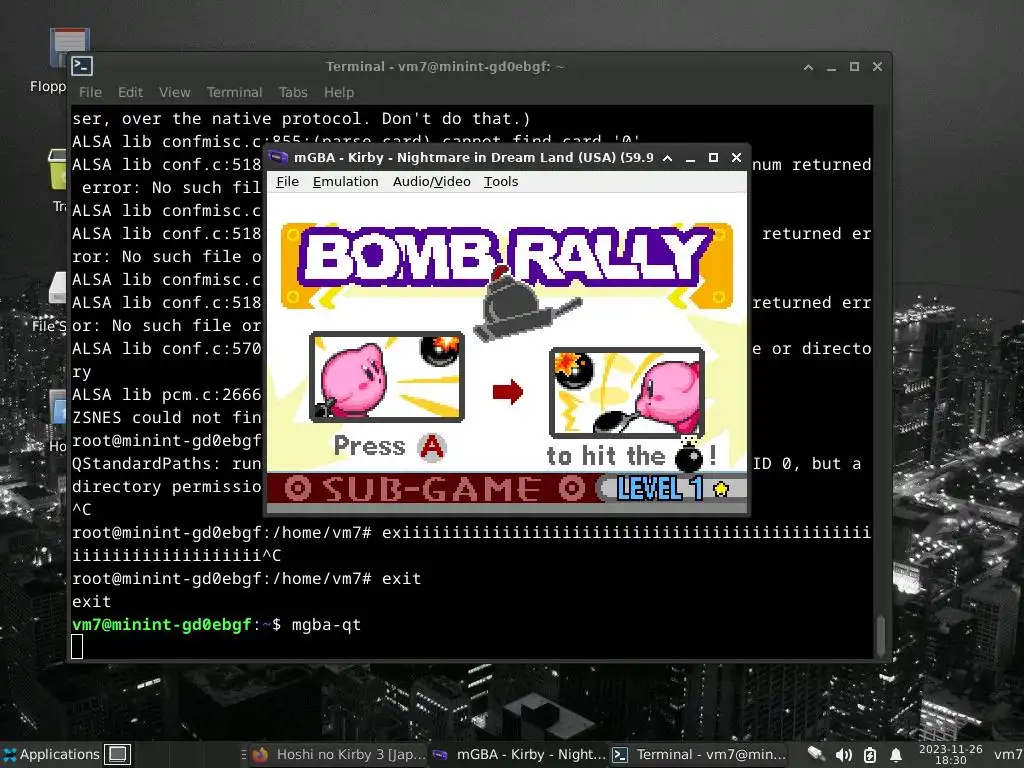Image resolution: width=1024 pixels, height=768 pixels.
Task: Click the mGBA app icon in its title bar
Action: 278,157
